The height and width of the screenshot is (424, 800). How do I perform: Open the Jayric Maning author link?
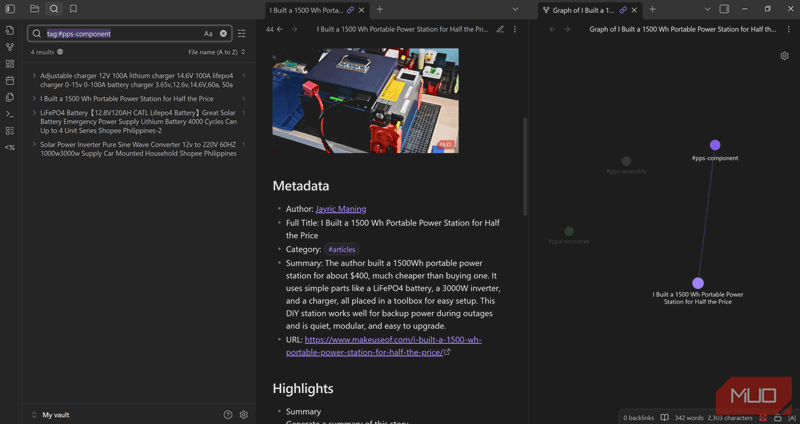coord(340,209)
